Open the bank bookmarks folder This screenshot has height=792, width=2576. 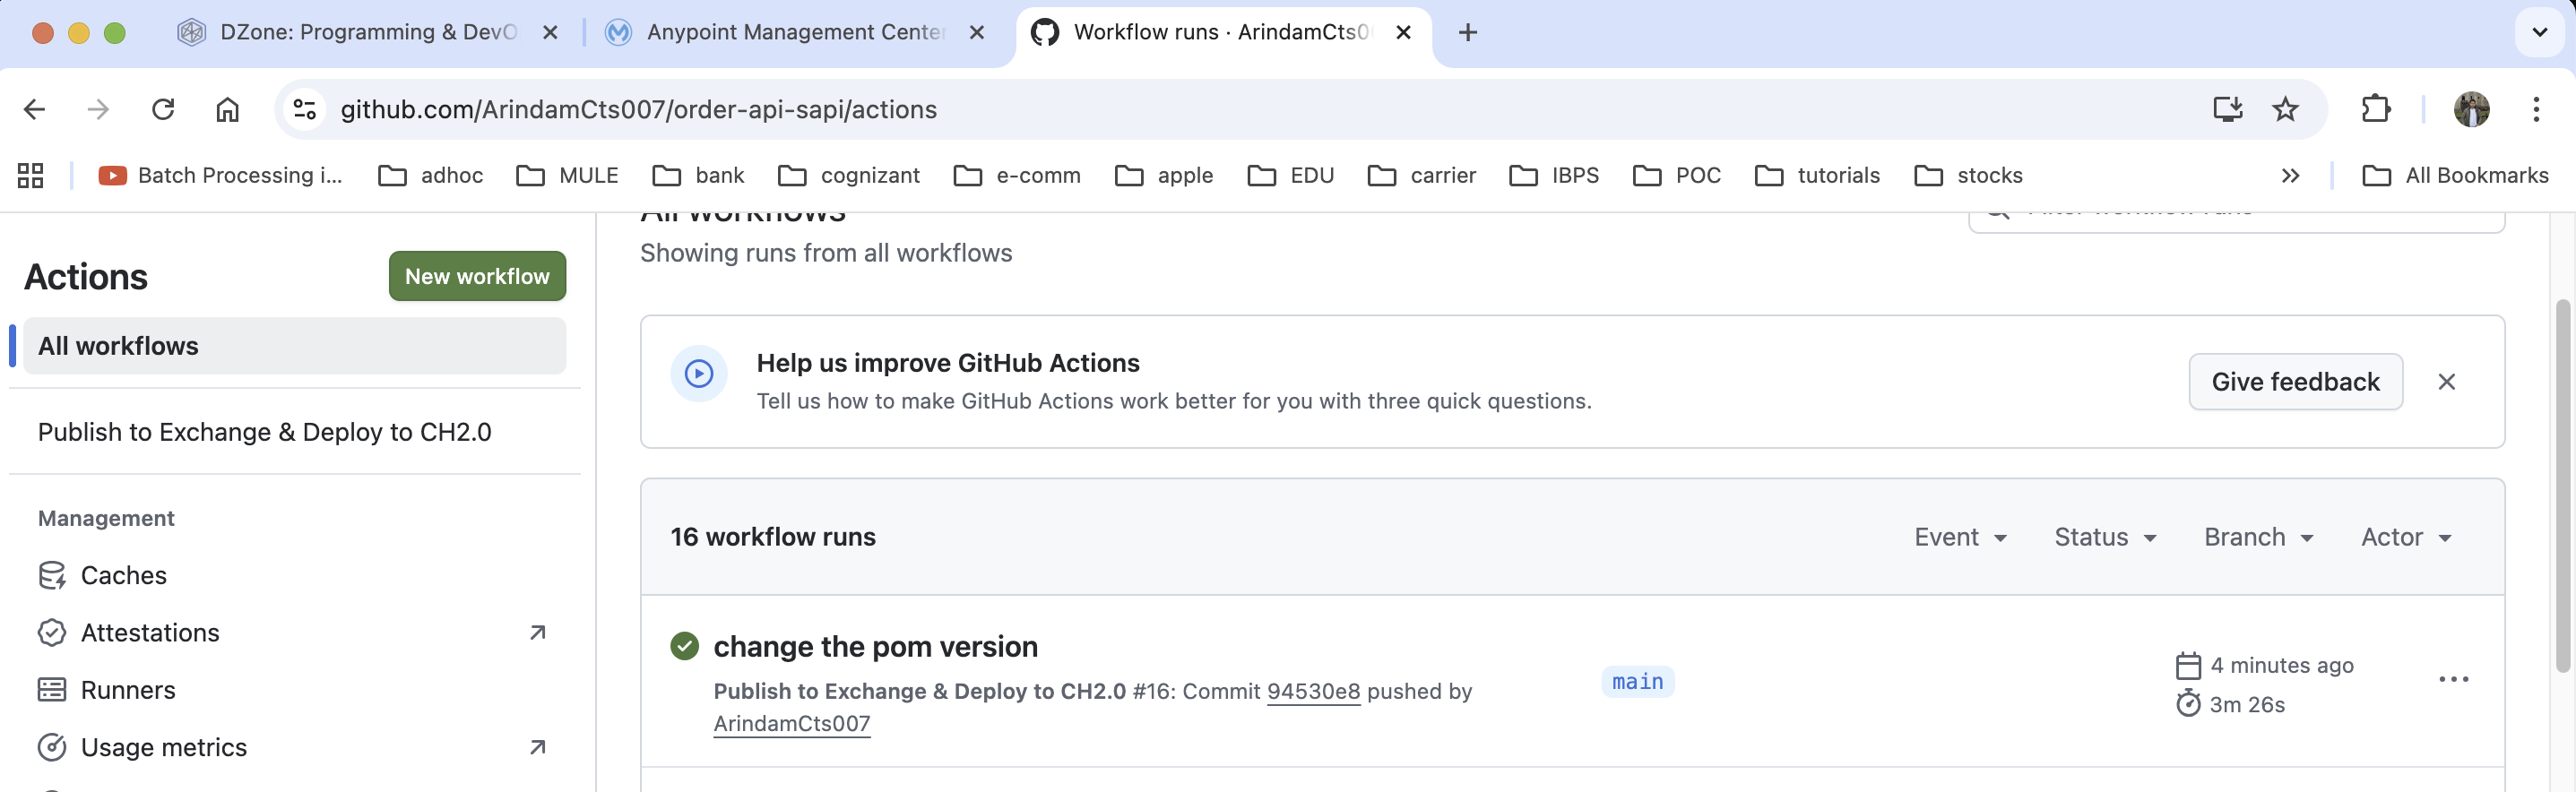(x=698, y=176)
